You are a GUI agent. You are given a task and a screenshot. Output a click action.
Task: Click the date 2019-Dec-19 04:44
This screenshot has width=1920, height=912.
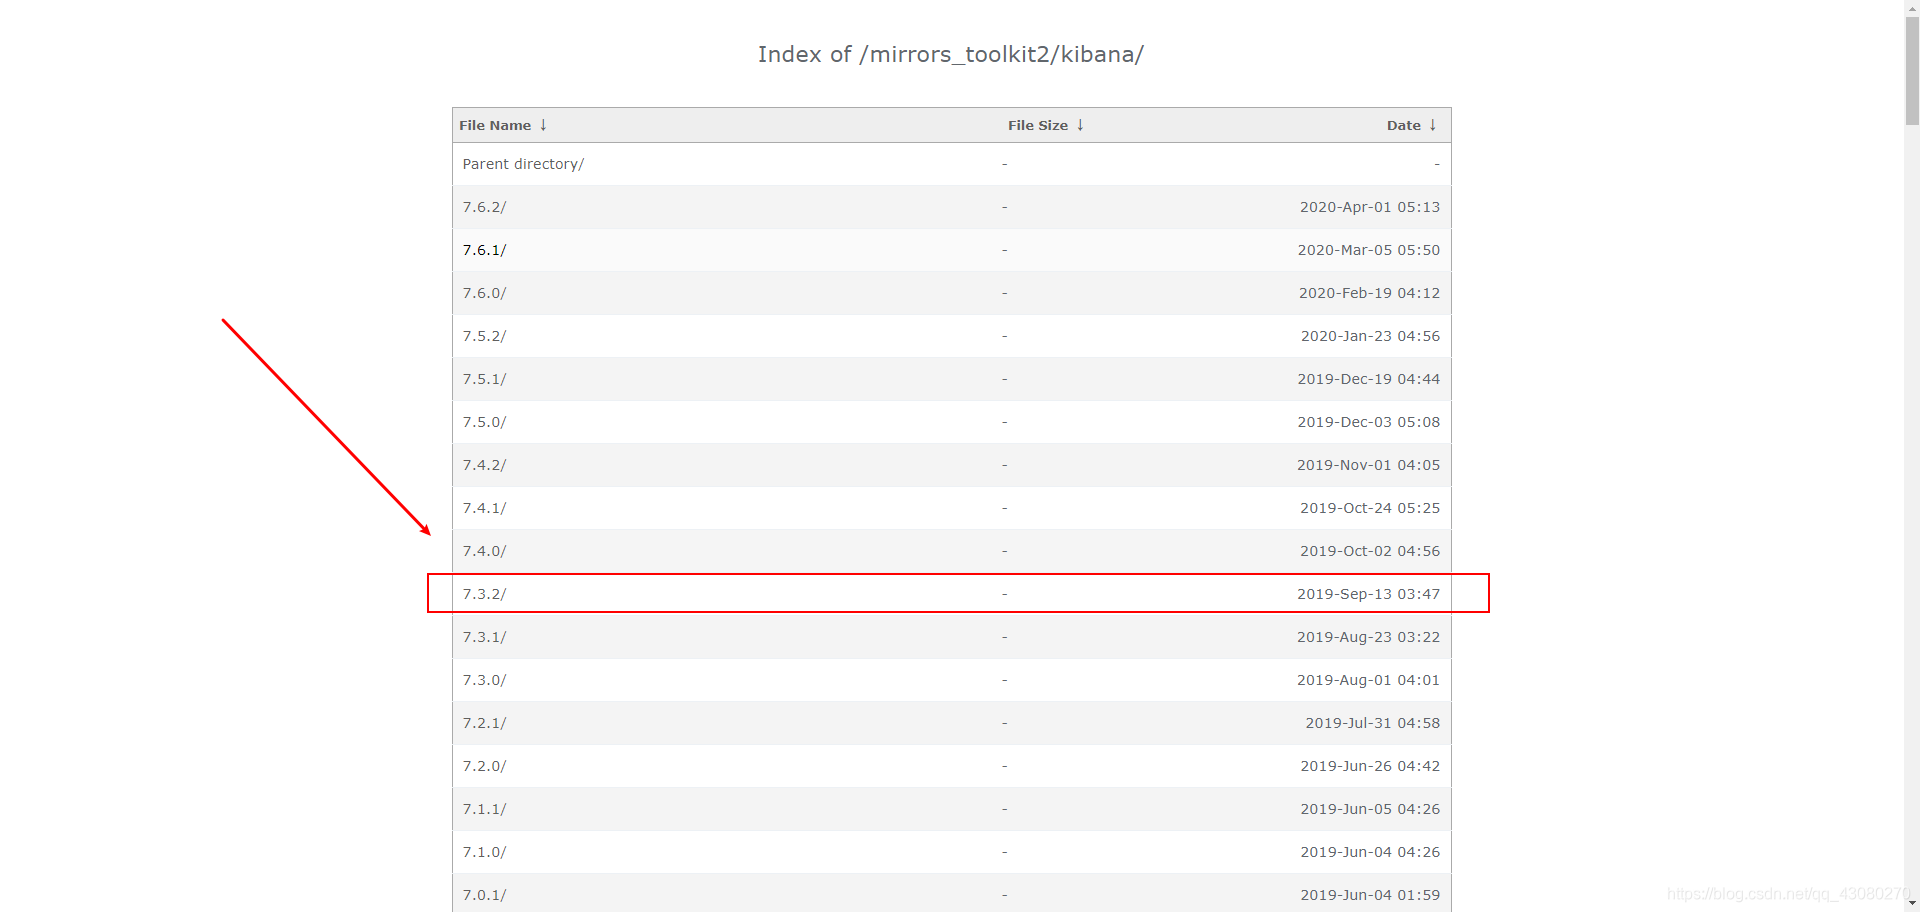tap(1369, 379)
